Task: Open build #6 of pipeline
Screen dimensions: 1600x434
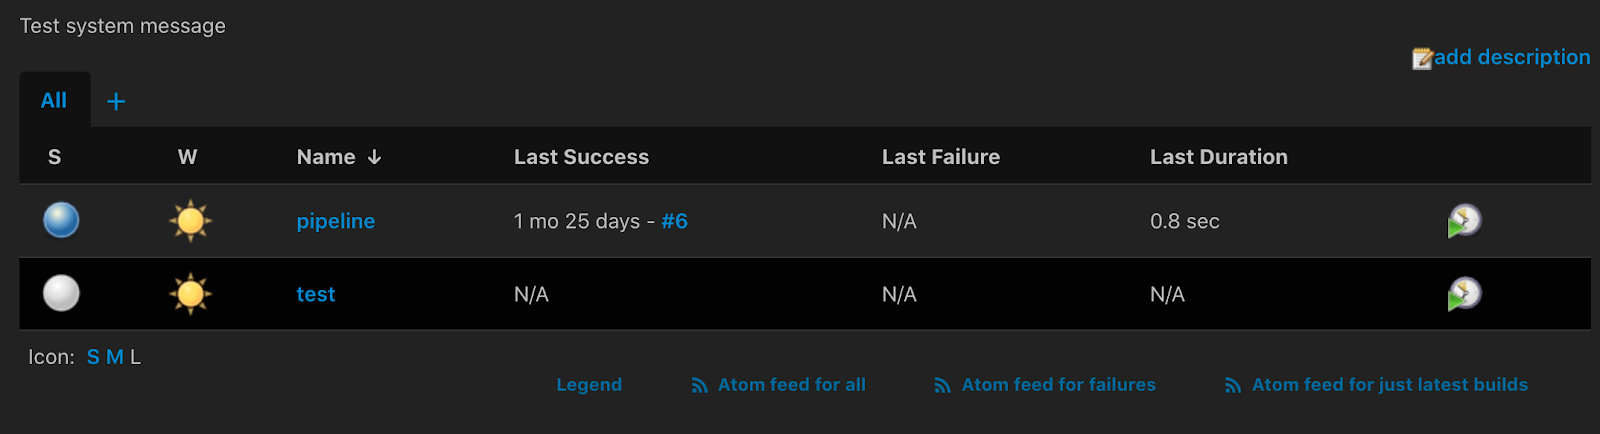Action: [674, 221]
